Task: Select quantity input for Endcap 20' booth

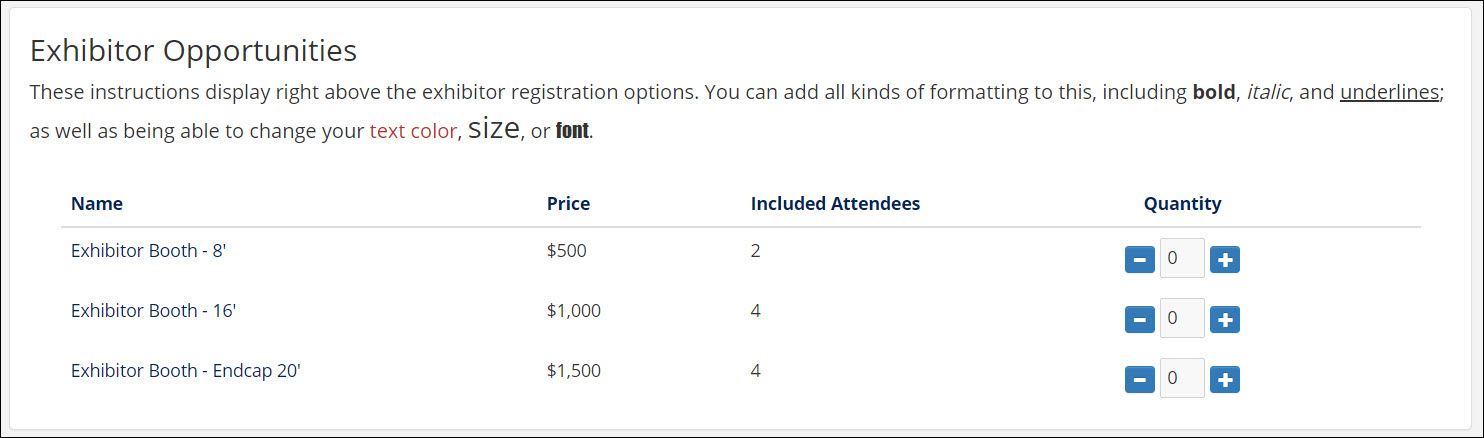Action: [x=1182, y=379]
